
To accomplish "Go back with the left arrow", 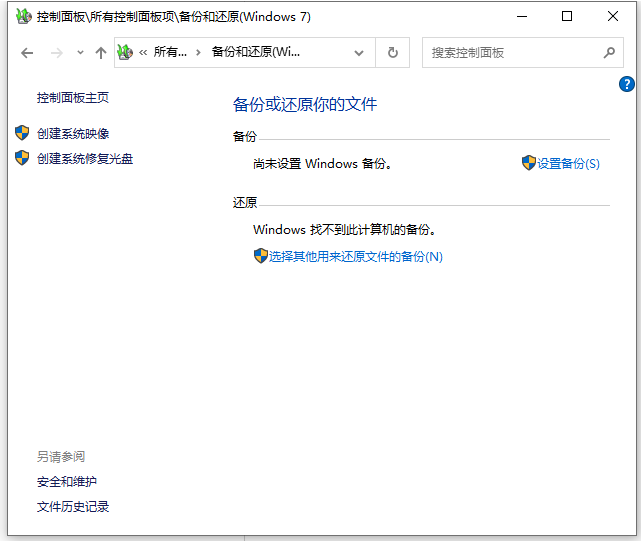I will coord(27,53).
